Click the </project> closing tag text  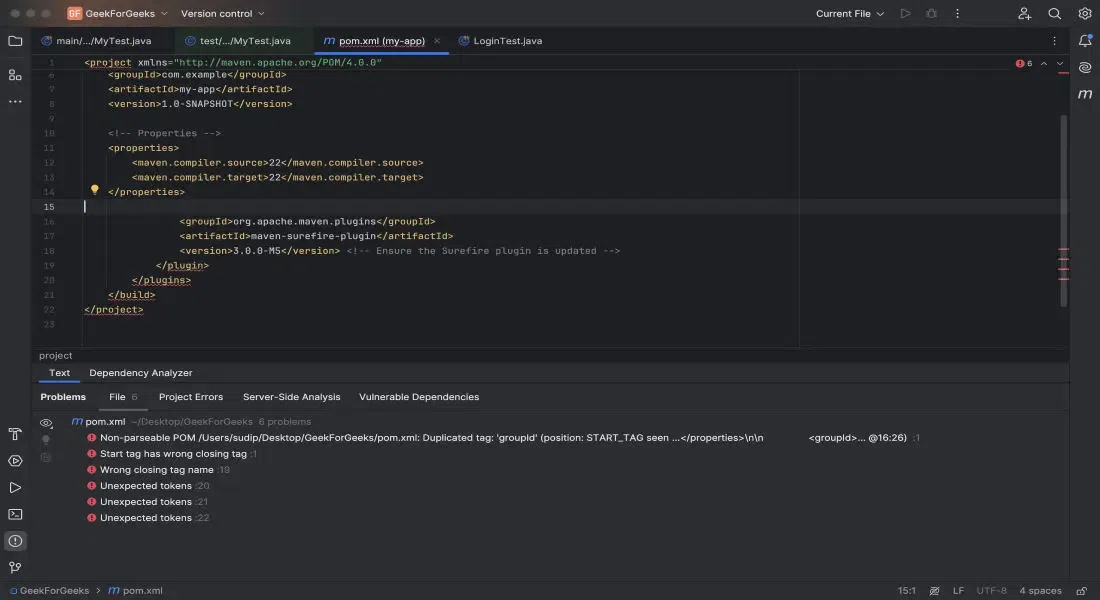[114, 309]
